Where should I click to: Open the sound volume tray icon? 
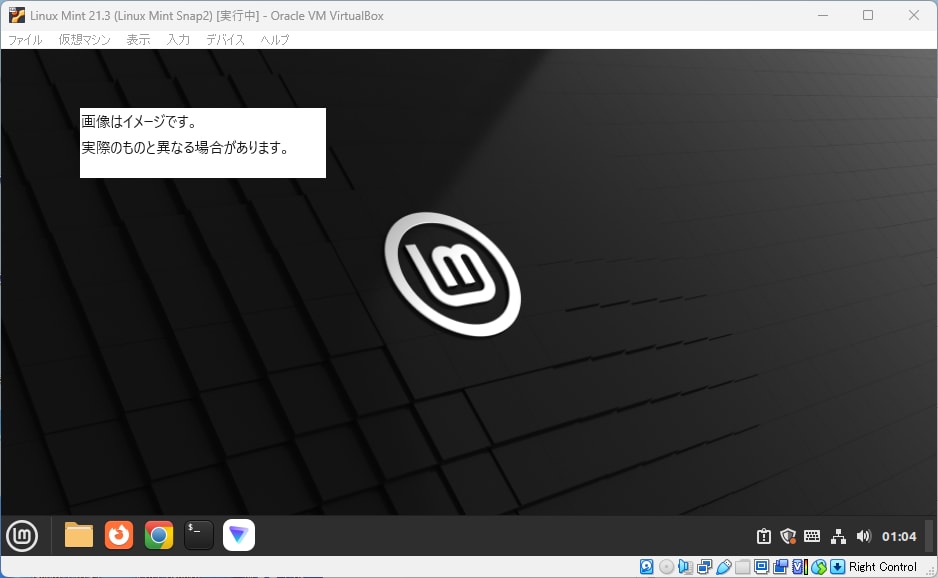863,537
